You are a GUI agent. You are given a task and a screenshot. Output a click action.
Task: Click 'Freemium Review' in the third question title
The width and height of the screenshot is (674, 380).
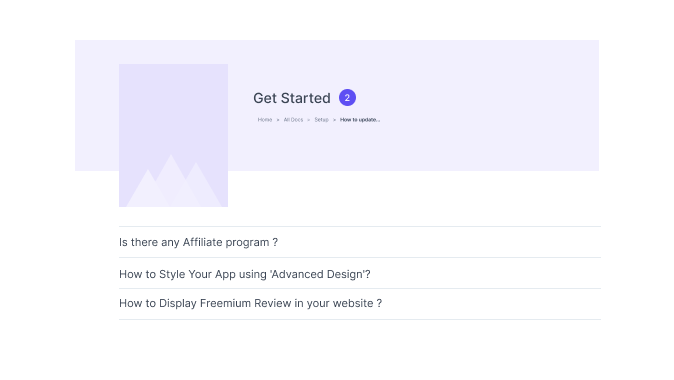pyautogui.click(x=245, y=303)
